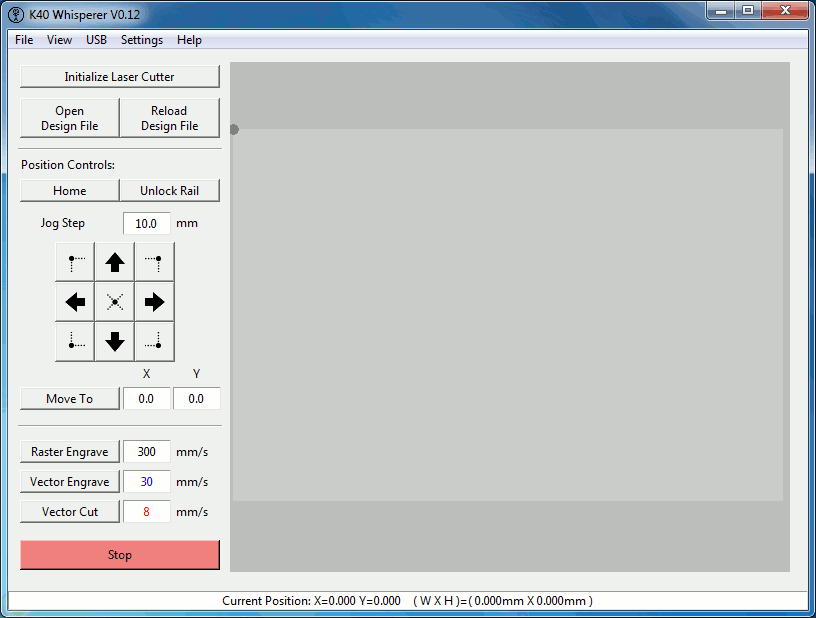
Task: Click the K40 Whisperer title bar icon
Action: coord(16,15)
